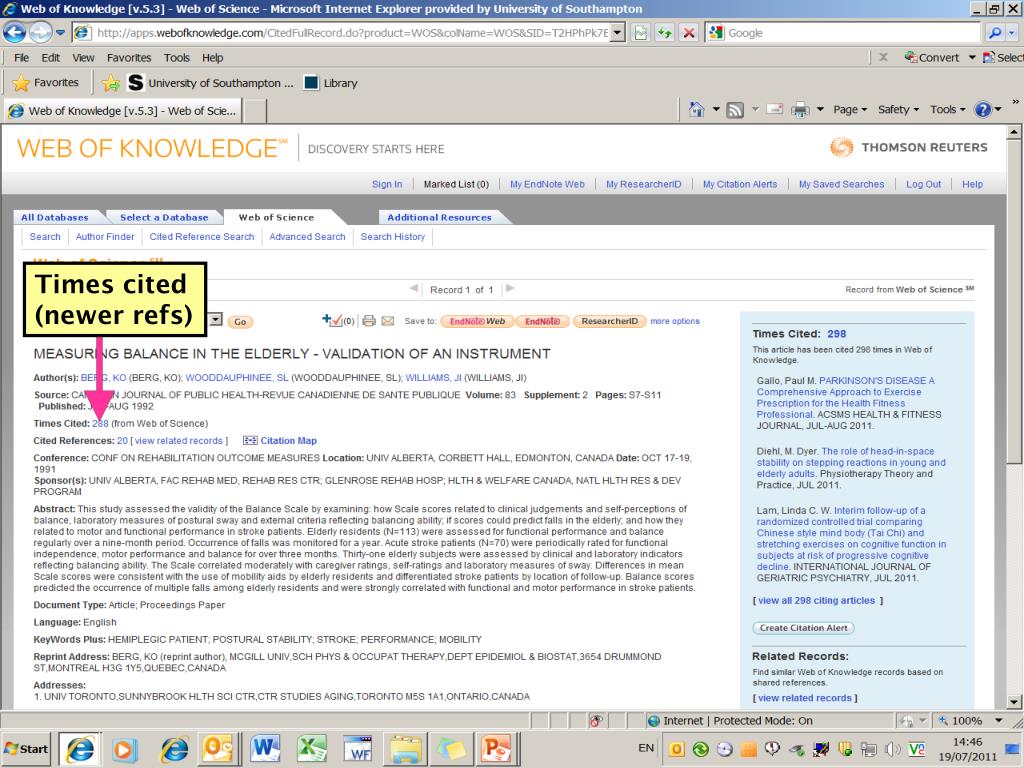
Task: Add to Favorites bar star icon
Action: 110,83
